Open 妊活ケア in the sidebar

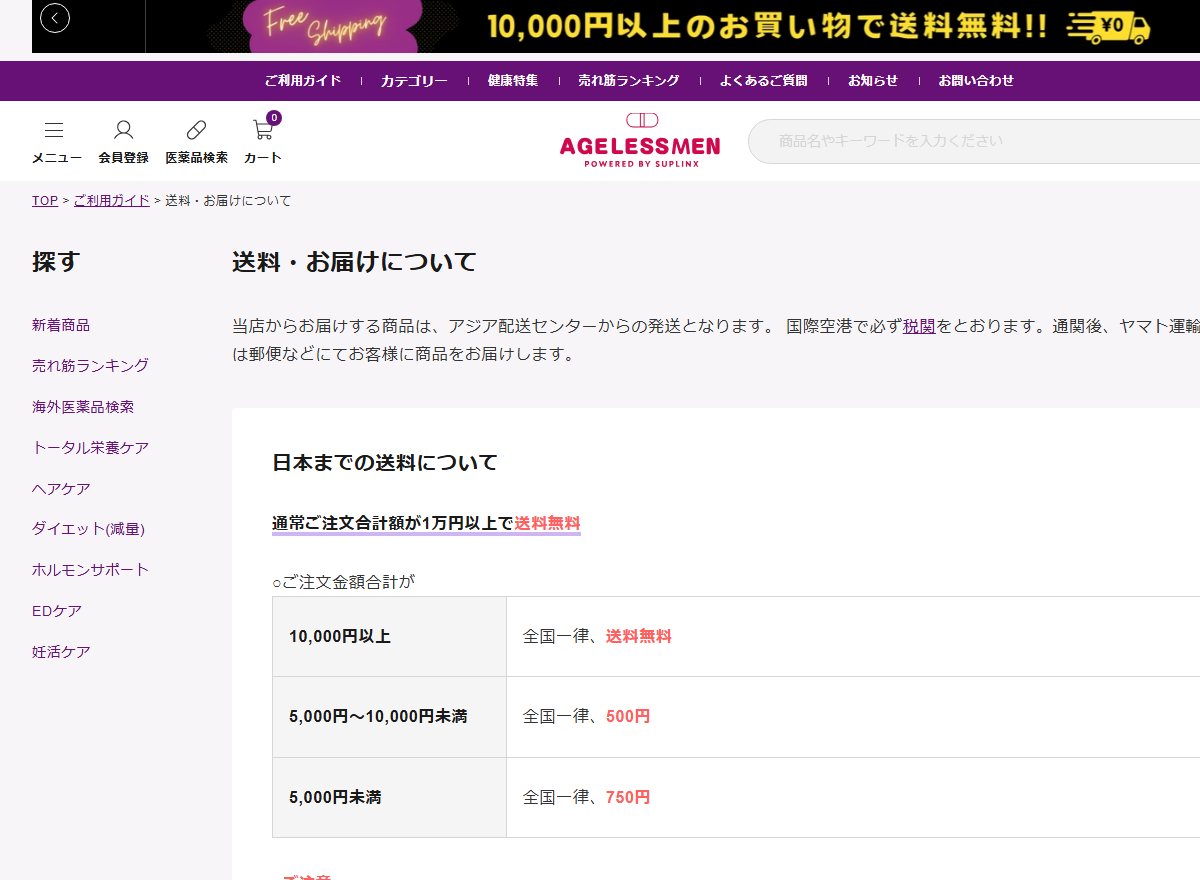[61, 652]
